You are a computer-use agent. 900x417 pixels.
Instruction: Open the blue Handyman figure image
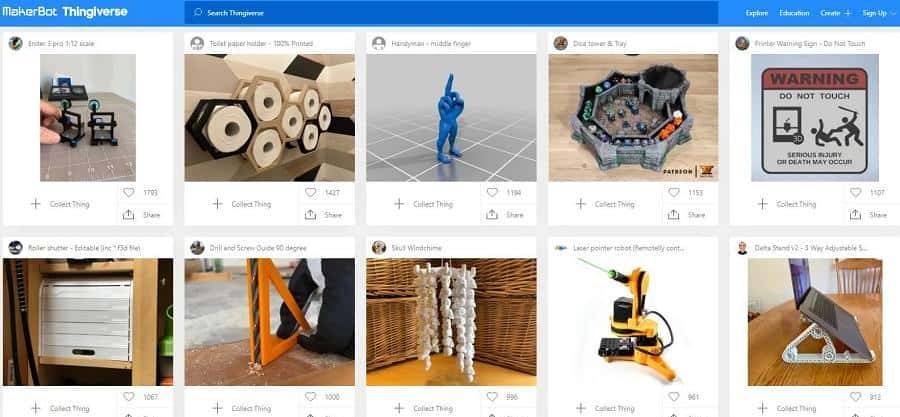pyautogui.click(x=451, y=118)
